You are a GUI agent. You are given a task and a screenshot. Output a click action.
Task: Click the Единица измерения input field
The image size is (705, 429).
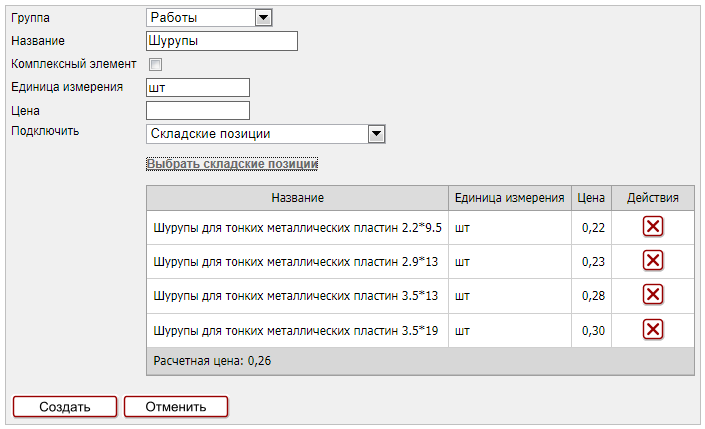click(x=197, y=88)
